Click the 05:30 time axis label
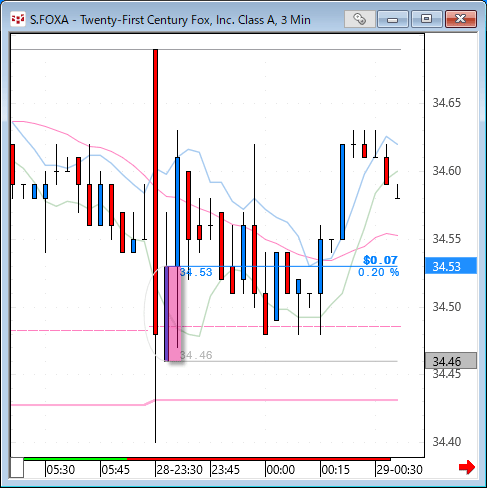Viewport: 487px width, 488px height. click(x=60, y=470)
